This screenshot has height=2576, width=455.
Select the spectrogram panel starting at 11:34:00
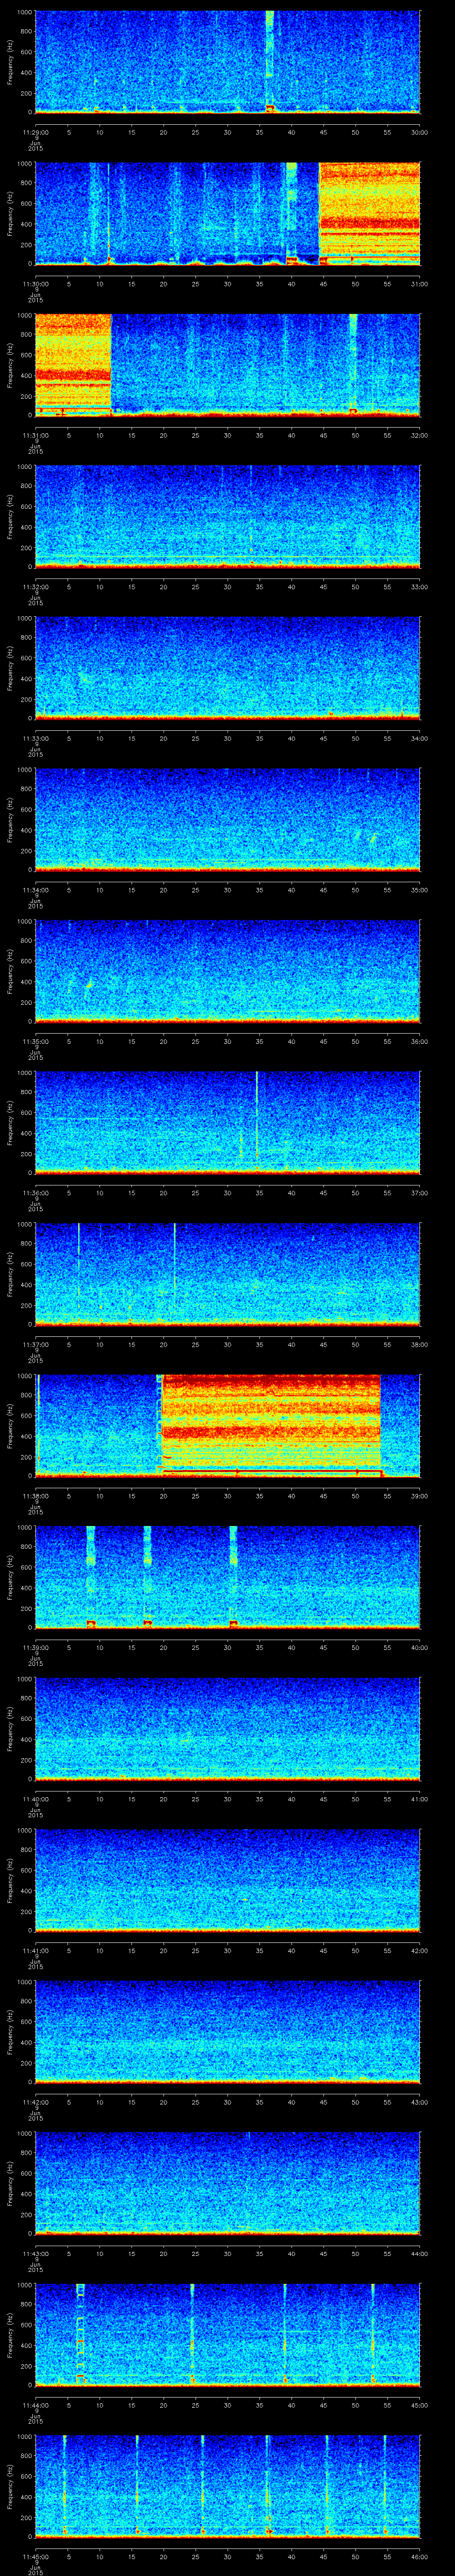pyautogui.click(x=227, y=820)
